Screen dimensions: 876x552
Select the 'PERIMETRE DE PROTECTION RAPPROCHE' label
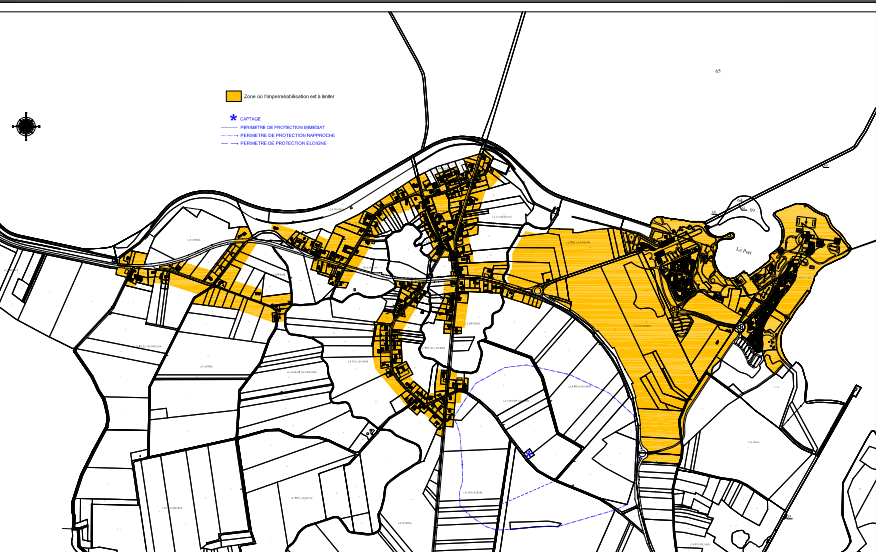(287, 136)
